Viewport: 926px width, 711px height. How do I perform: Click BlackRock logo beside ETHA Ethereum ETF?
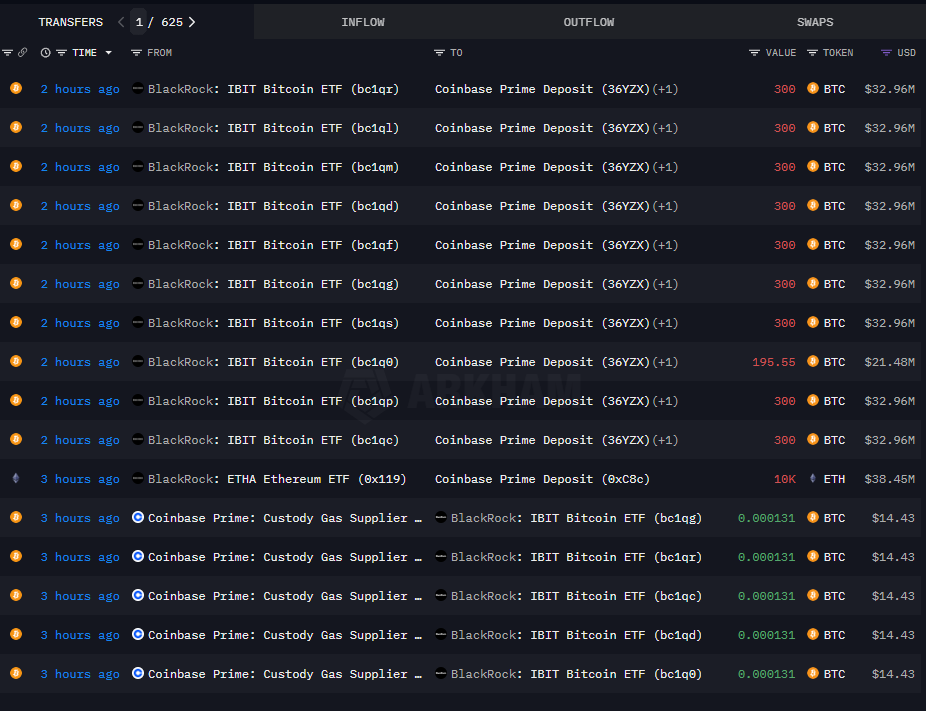point(138,478)
